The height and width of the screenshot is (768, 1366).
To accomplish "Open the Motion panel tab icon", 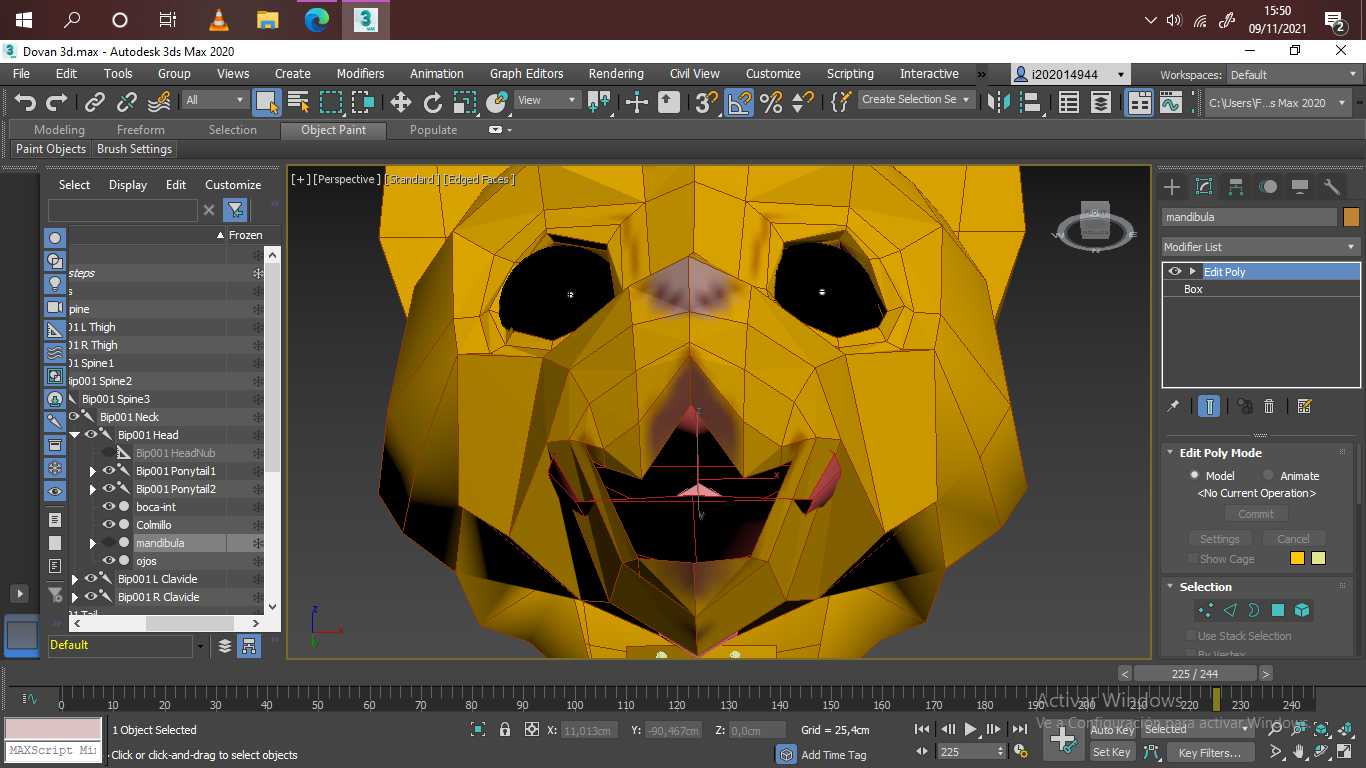I will (1268, 187).
